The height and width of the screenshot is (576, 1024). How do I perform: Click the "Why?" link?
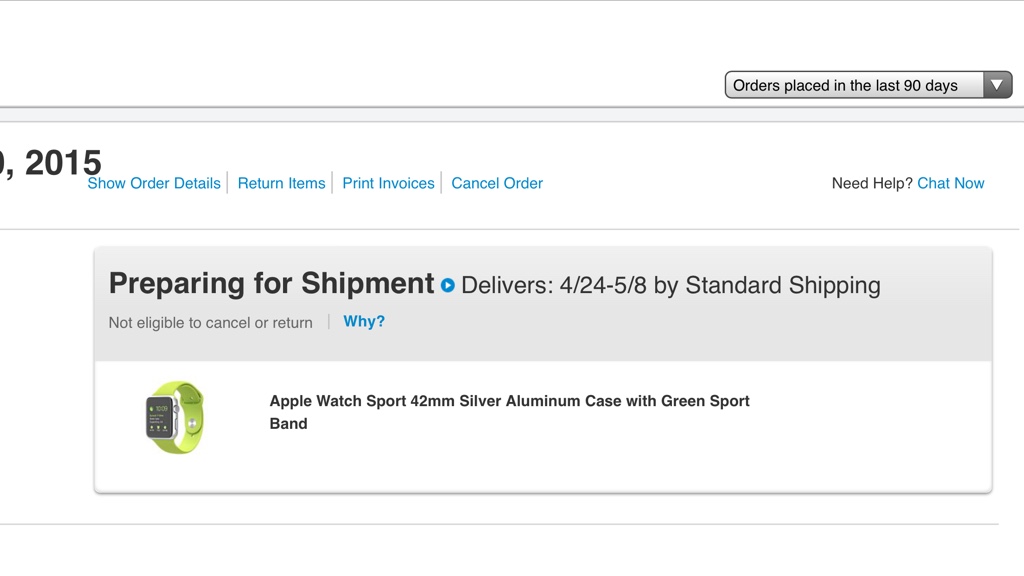(x=364, y=321)
